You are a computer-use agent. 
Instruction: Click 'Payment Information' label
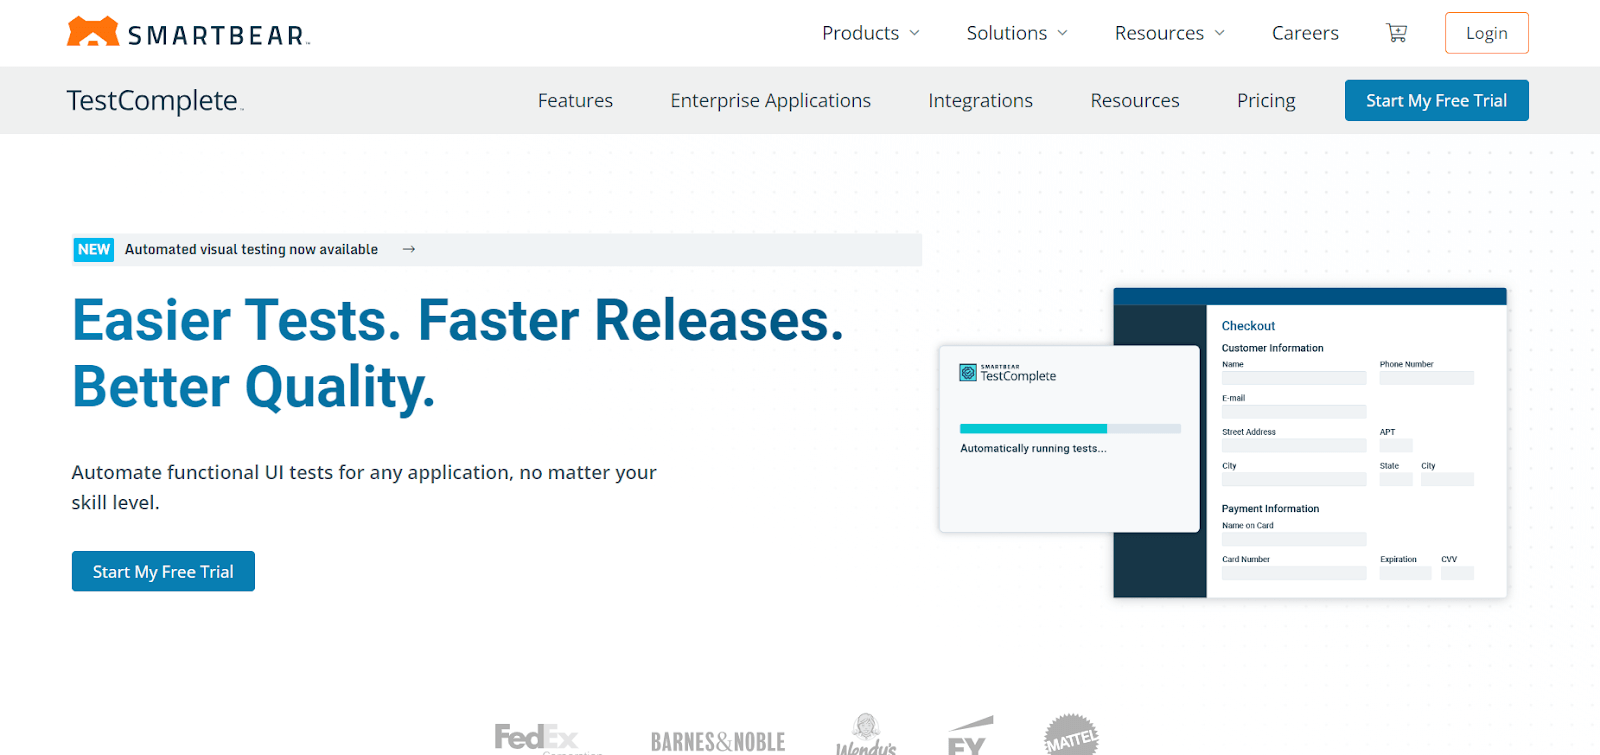click(x=1270, y=509)
